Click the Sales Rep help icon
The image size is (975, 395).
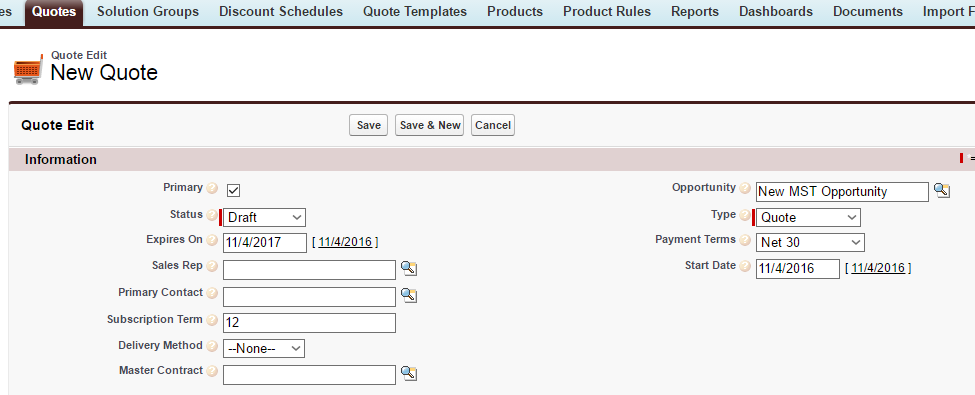pos(212,267)
